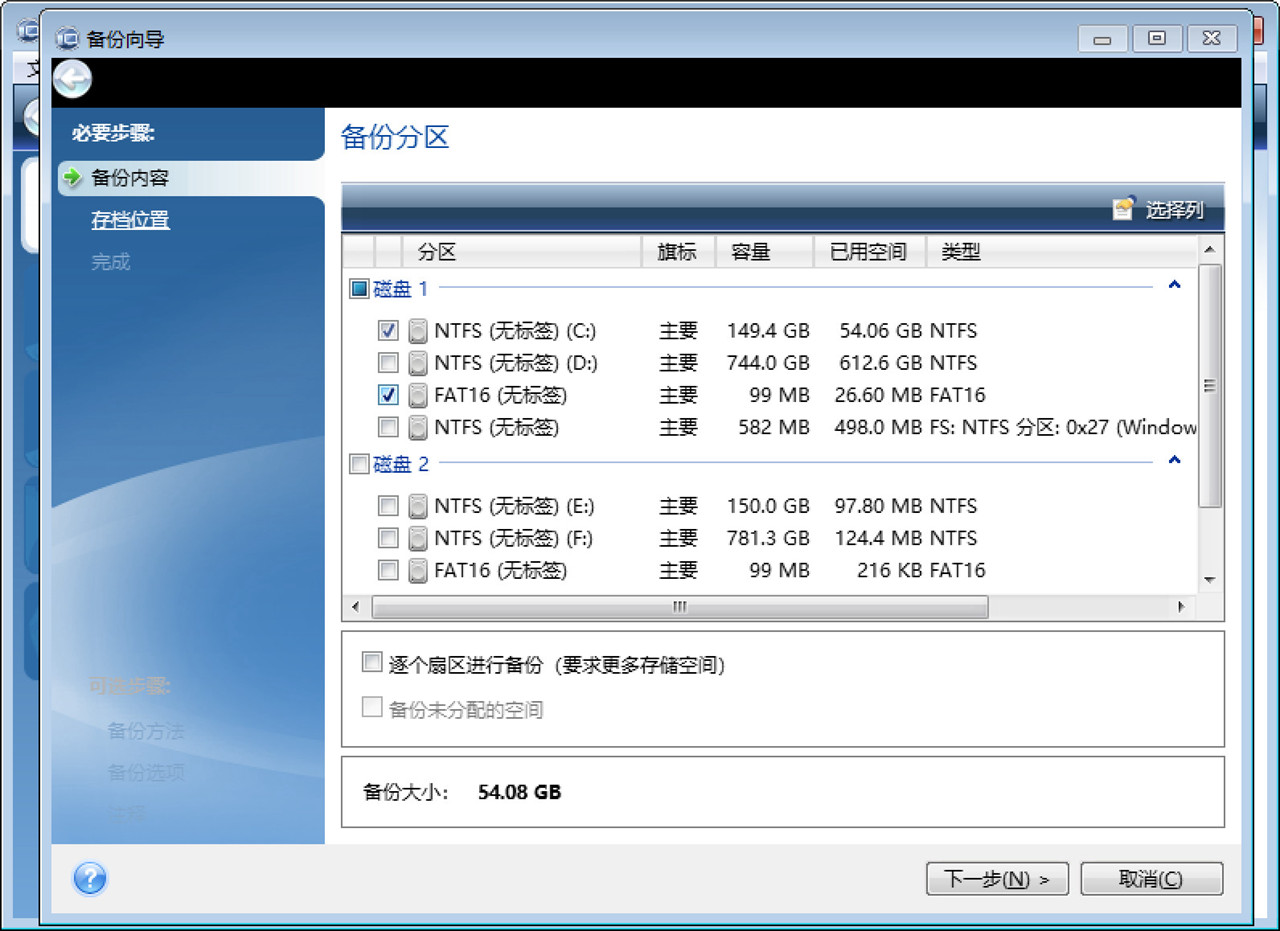Click the help question mark icon
The height and width of the screenshot is (931, 1280).
[x=90, y=879]
